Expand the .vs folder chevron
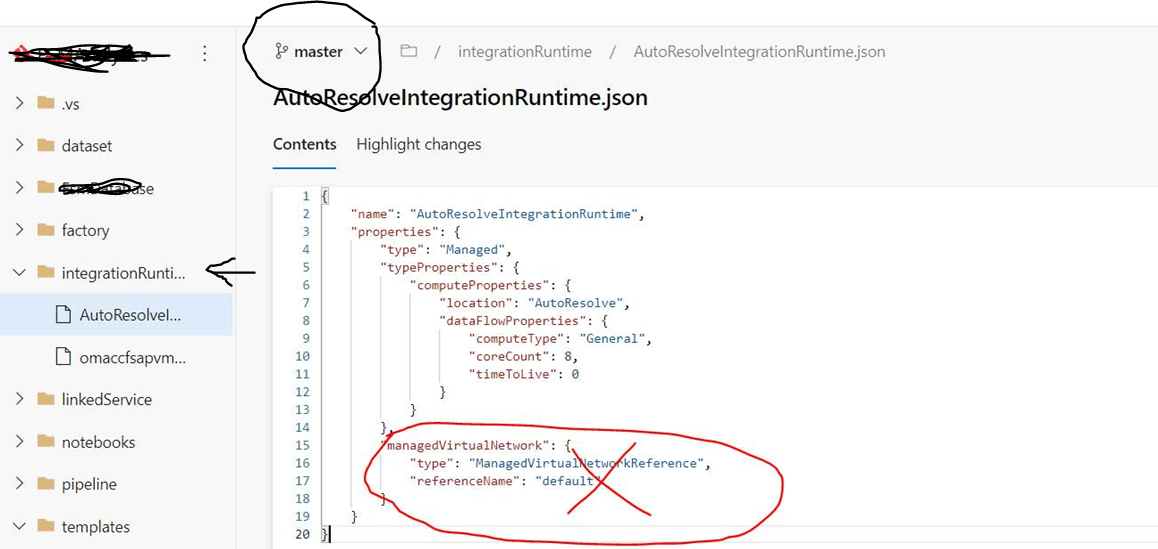This screenshot has height=549, width=1158. [x=19, y=103]
